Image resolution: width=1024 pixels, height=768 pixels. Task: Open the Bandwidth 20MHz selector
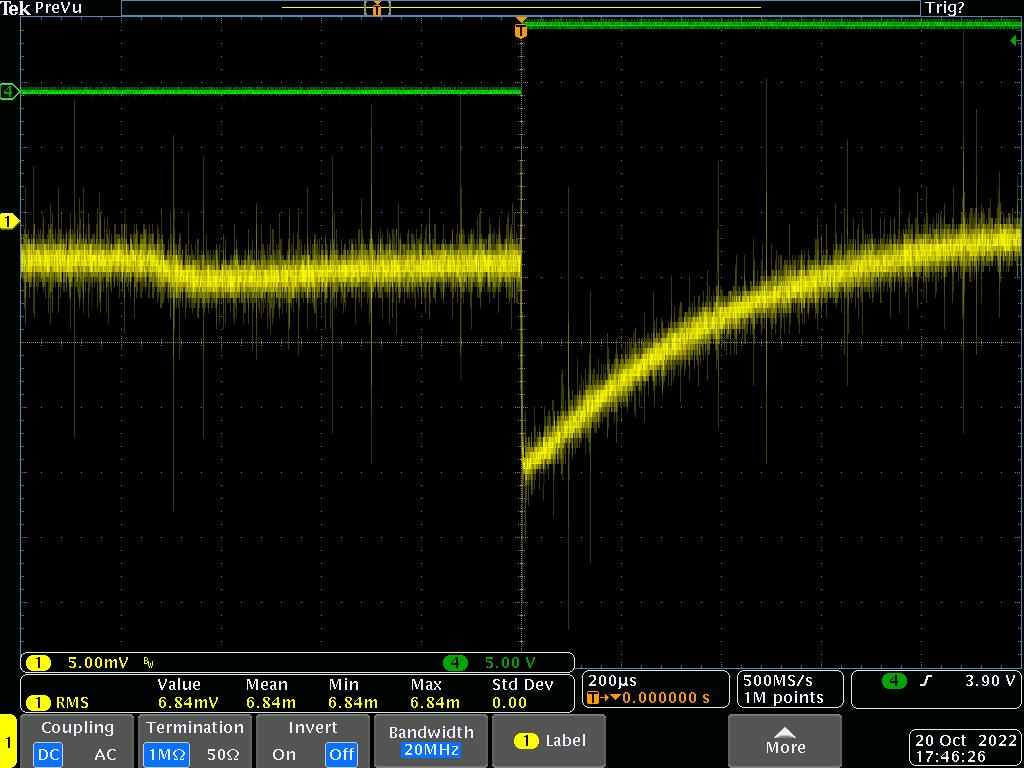431,741
